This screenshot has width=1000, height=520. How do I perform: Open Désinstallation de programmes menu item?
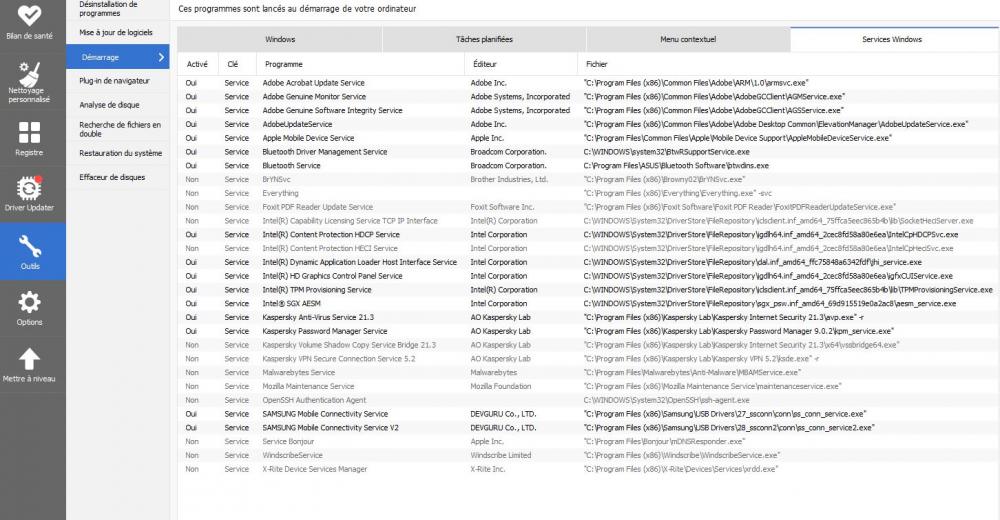(x=118, y=9)
